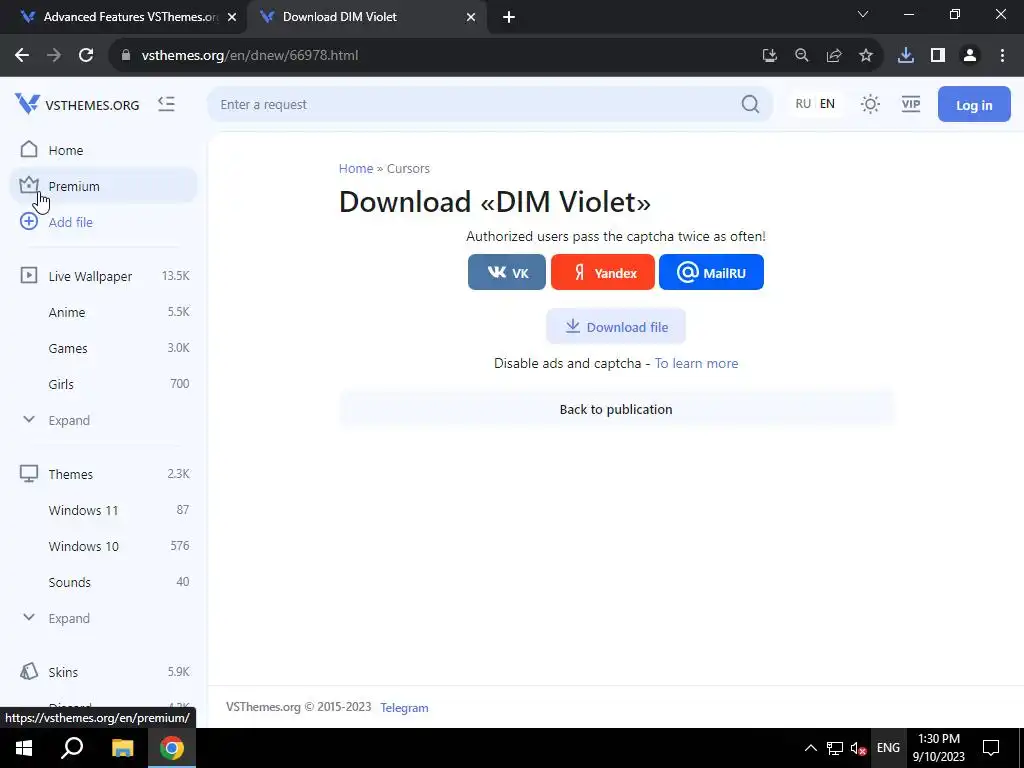1024x768 pixels.
Task: Open the Games subcategory
Action: (103, 348)
